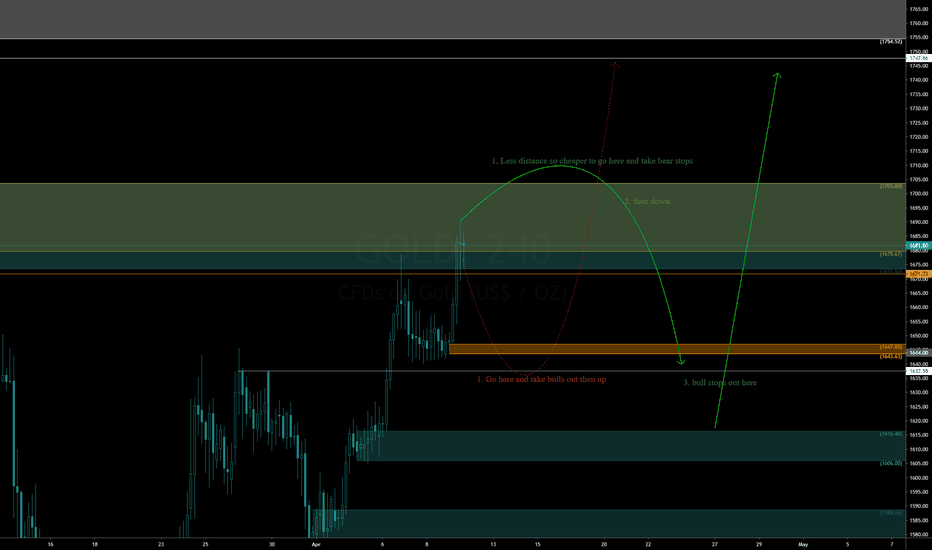The width and height of the screenshot is (932, 550).
Task: Click the (1616.40) teal zone label
Action: pyautogui.click(x=891, y=434)
